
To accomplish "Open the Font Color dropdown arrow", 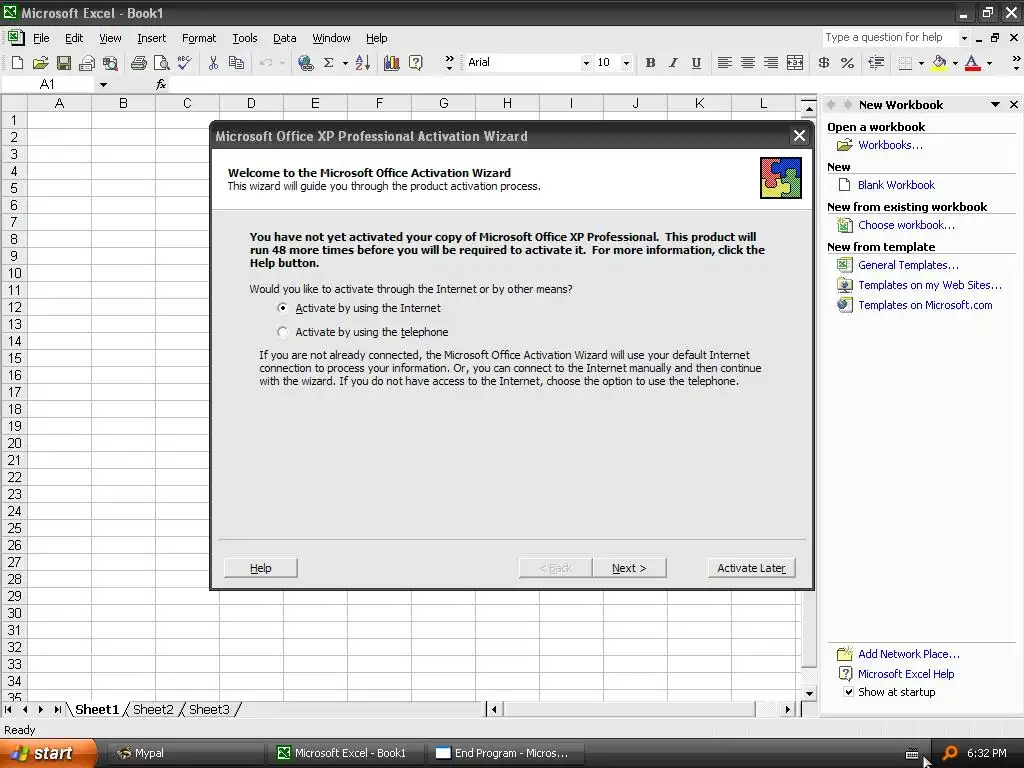I will 989,63.
